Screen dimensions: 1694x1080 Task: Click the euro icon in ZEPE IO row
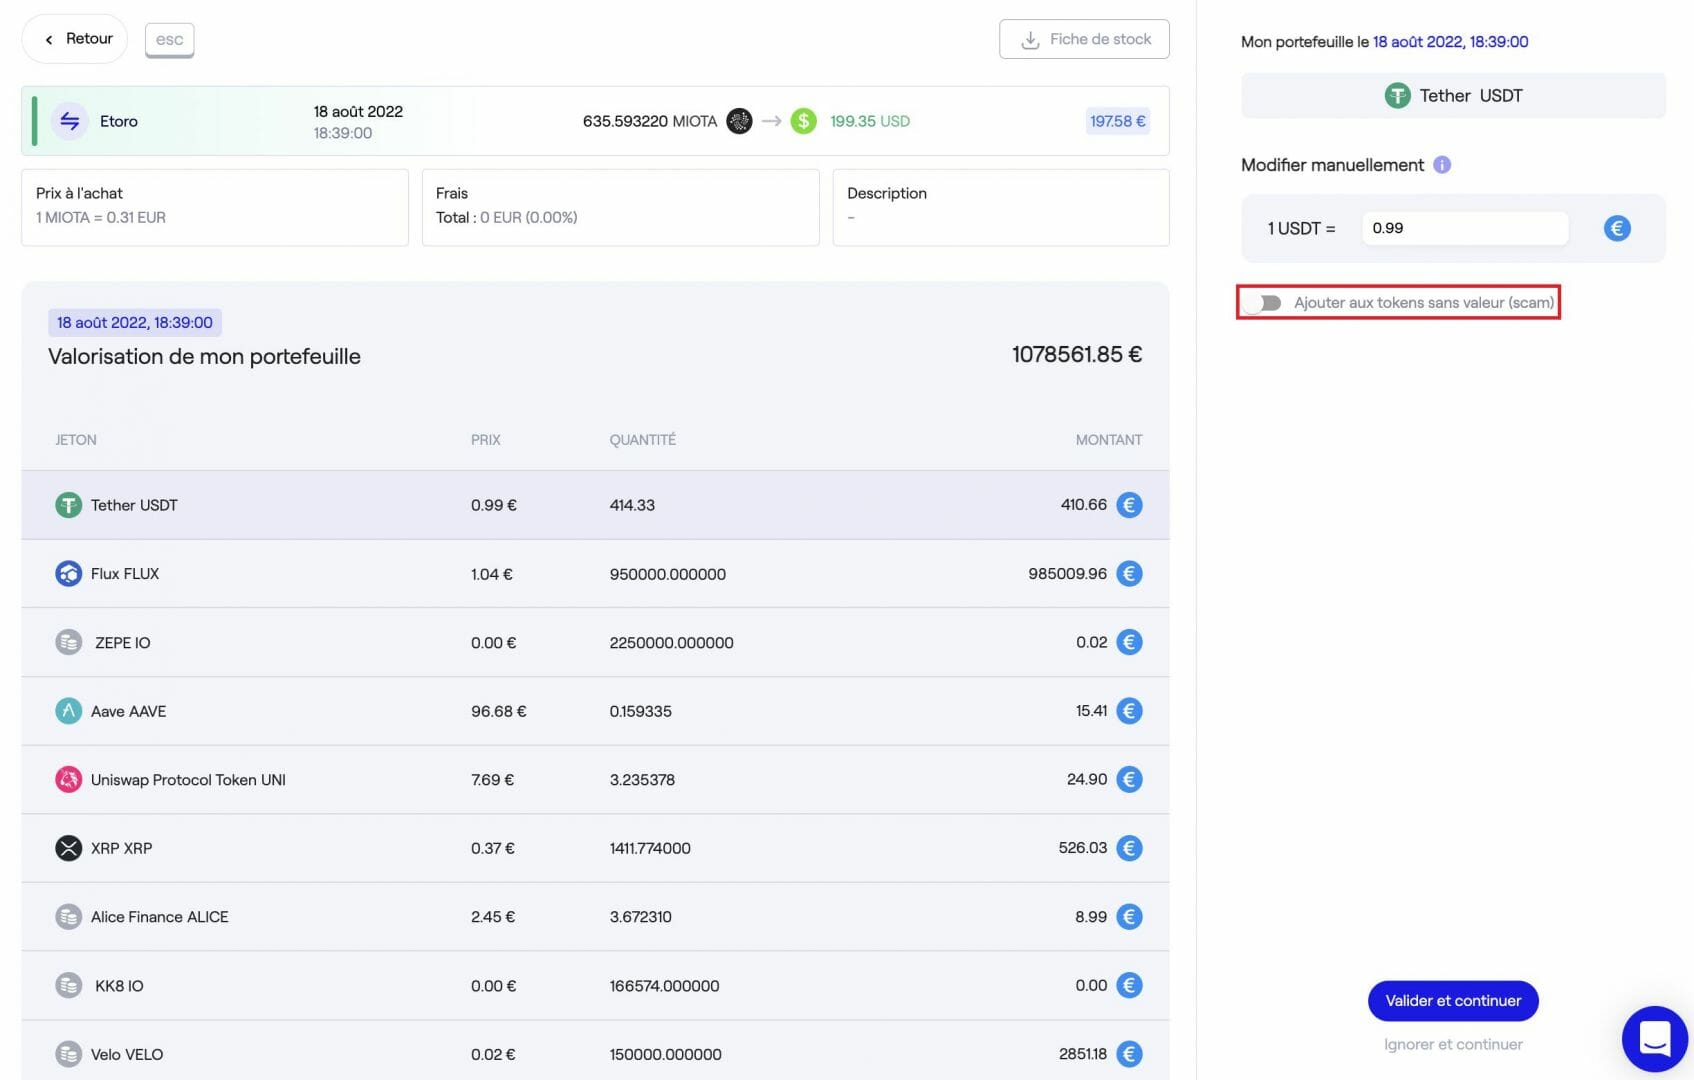click(1129, 642)
